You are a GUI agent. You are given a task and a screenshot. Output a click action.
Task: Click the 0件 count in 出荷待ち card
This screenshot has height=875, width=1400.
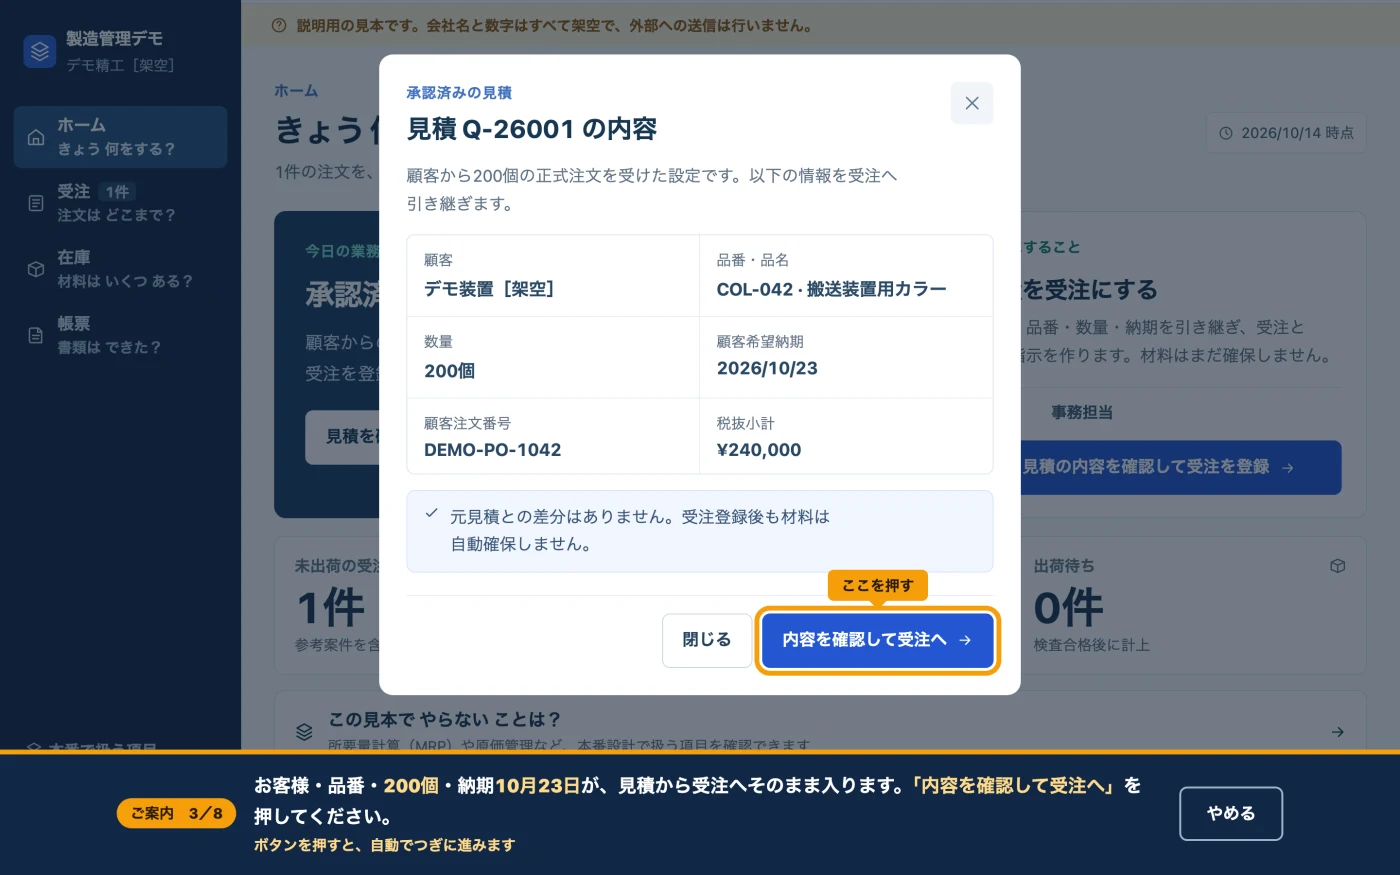click(1068, 608)
